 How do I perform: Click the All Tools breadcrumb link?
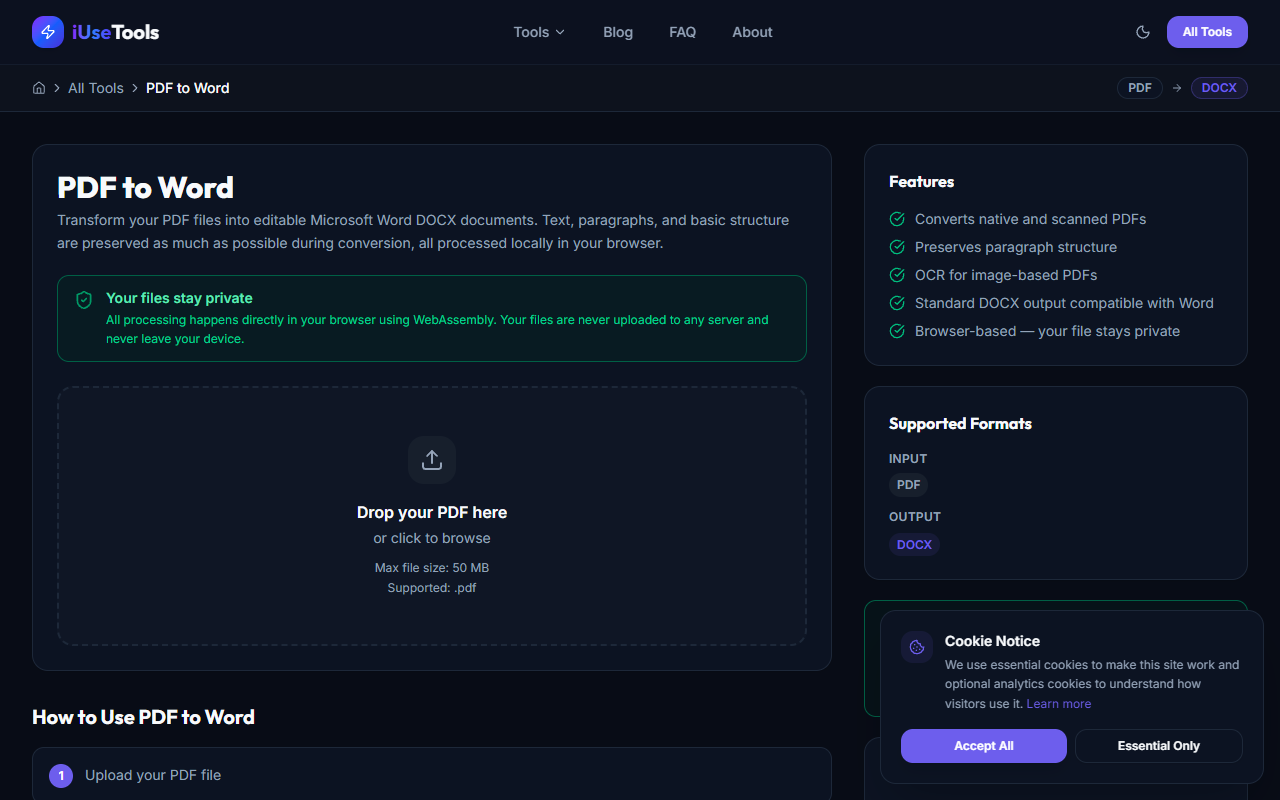click(x=96, y=88)
